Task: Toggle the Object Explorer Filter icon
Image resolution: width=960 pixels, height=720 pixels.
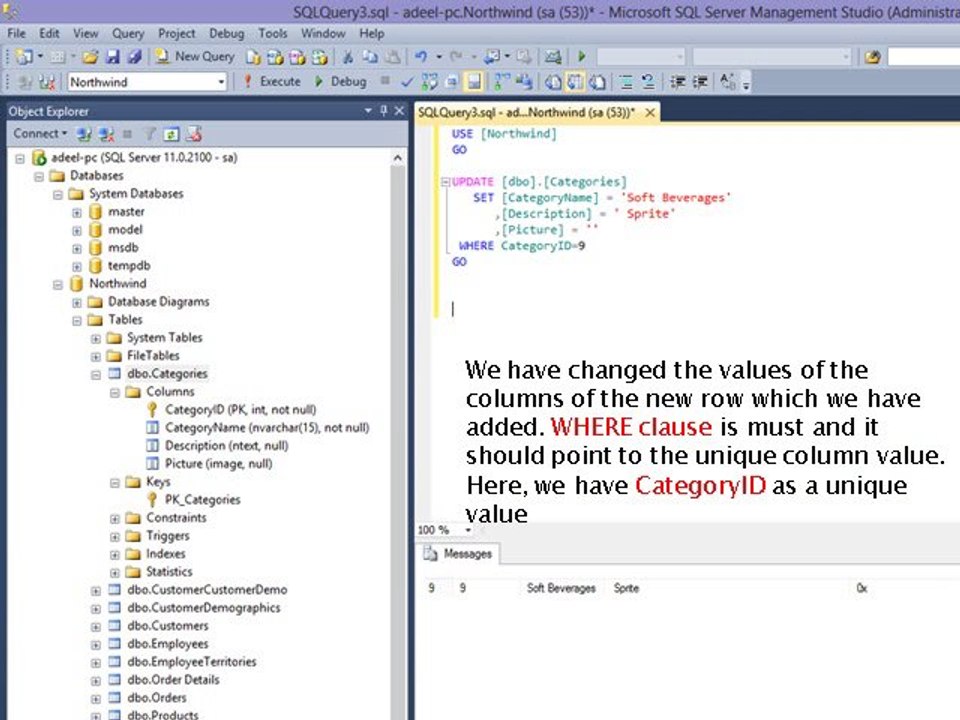Action: [x=149, y=133]
